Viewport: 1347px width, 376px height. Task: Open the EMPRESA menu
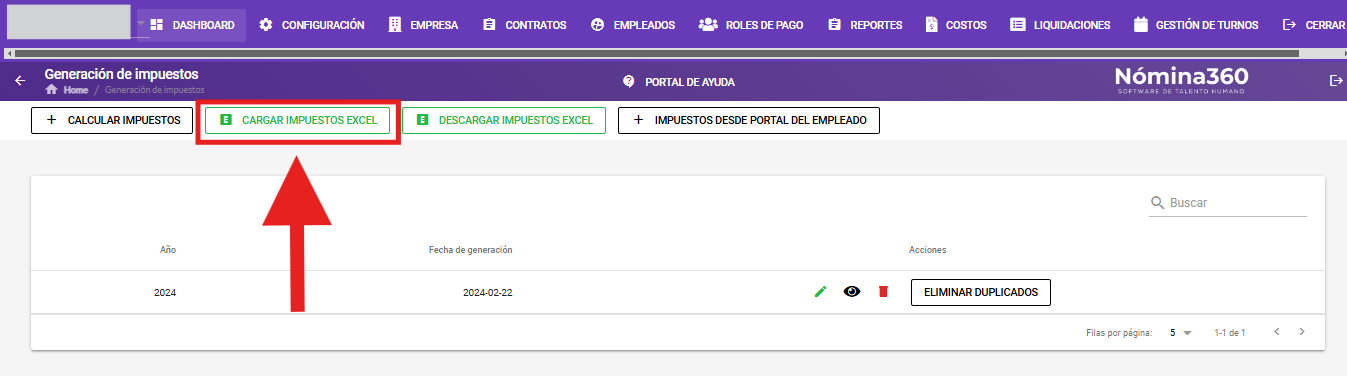(423, 25)
